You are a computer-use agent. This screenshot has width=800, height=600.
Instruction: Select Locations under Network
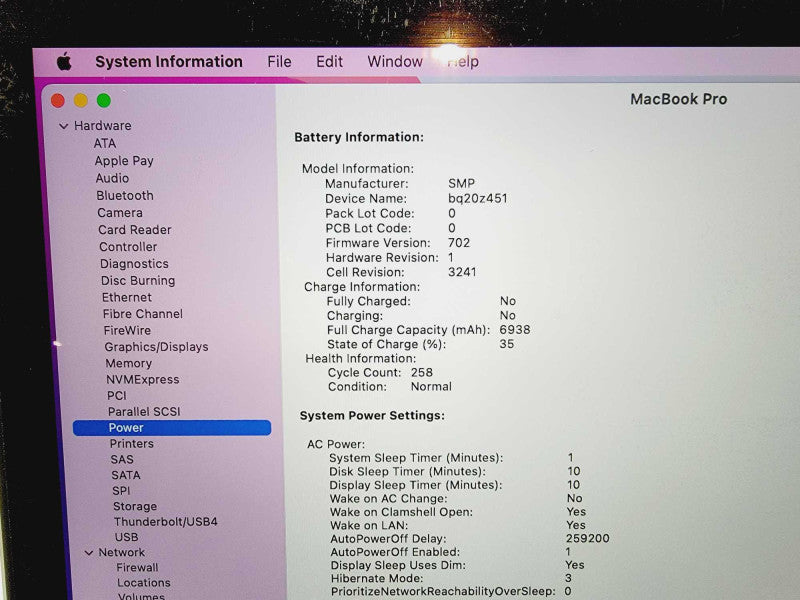pyautogui.click(x=144, y=583)
